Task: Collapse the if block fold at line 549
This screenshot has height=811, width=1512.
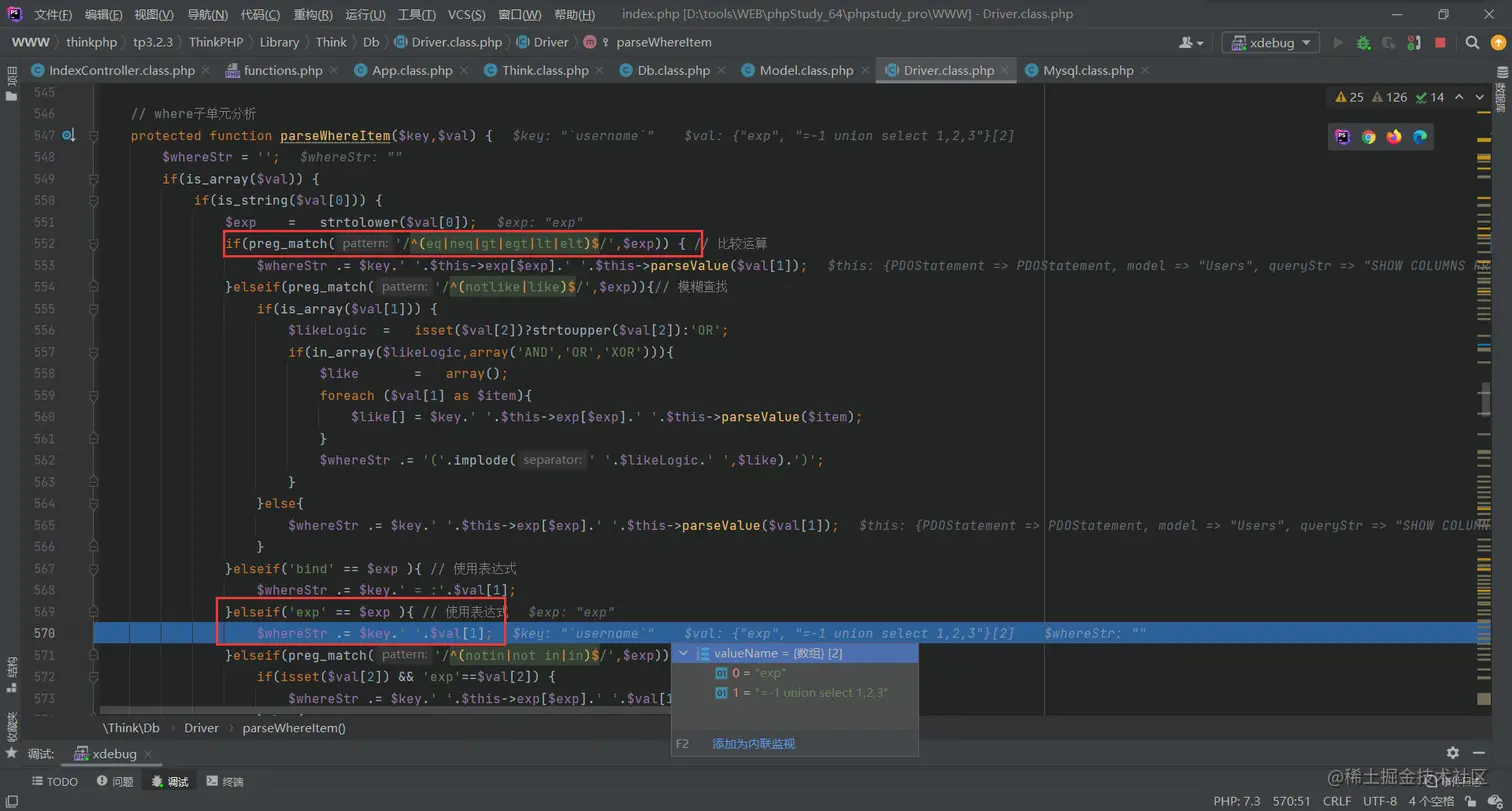Action: point(93,179)
